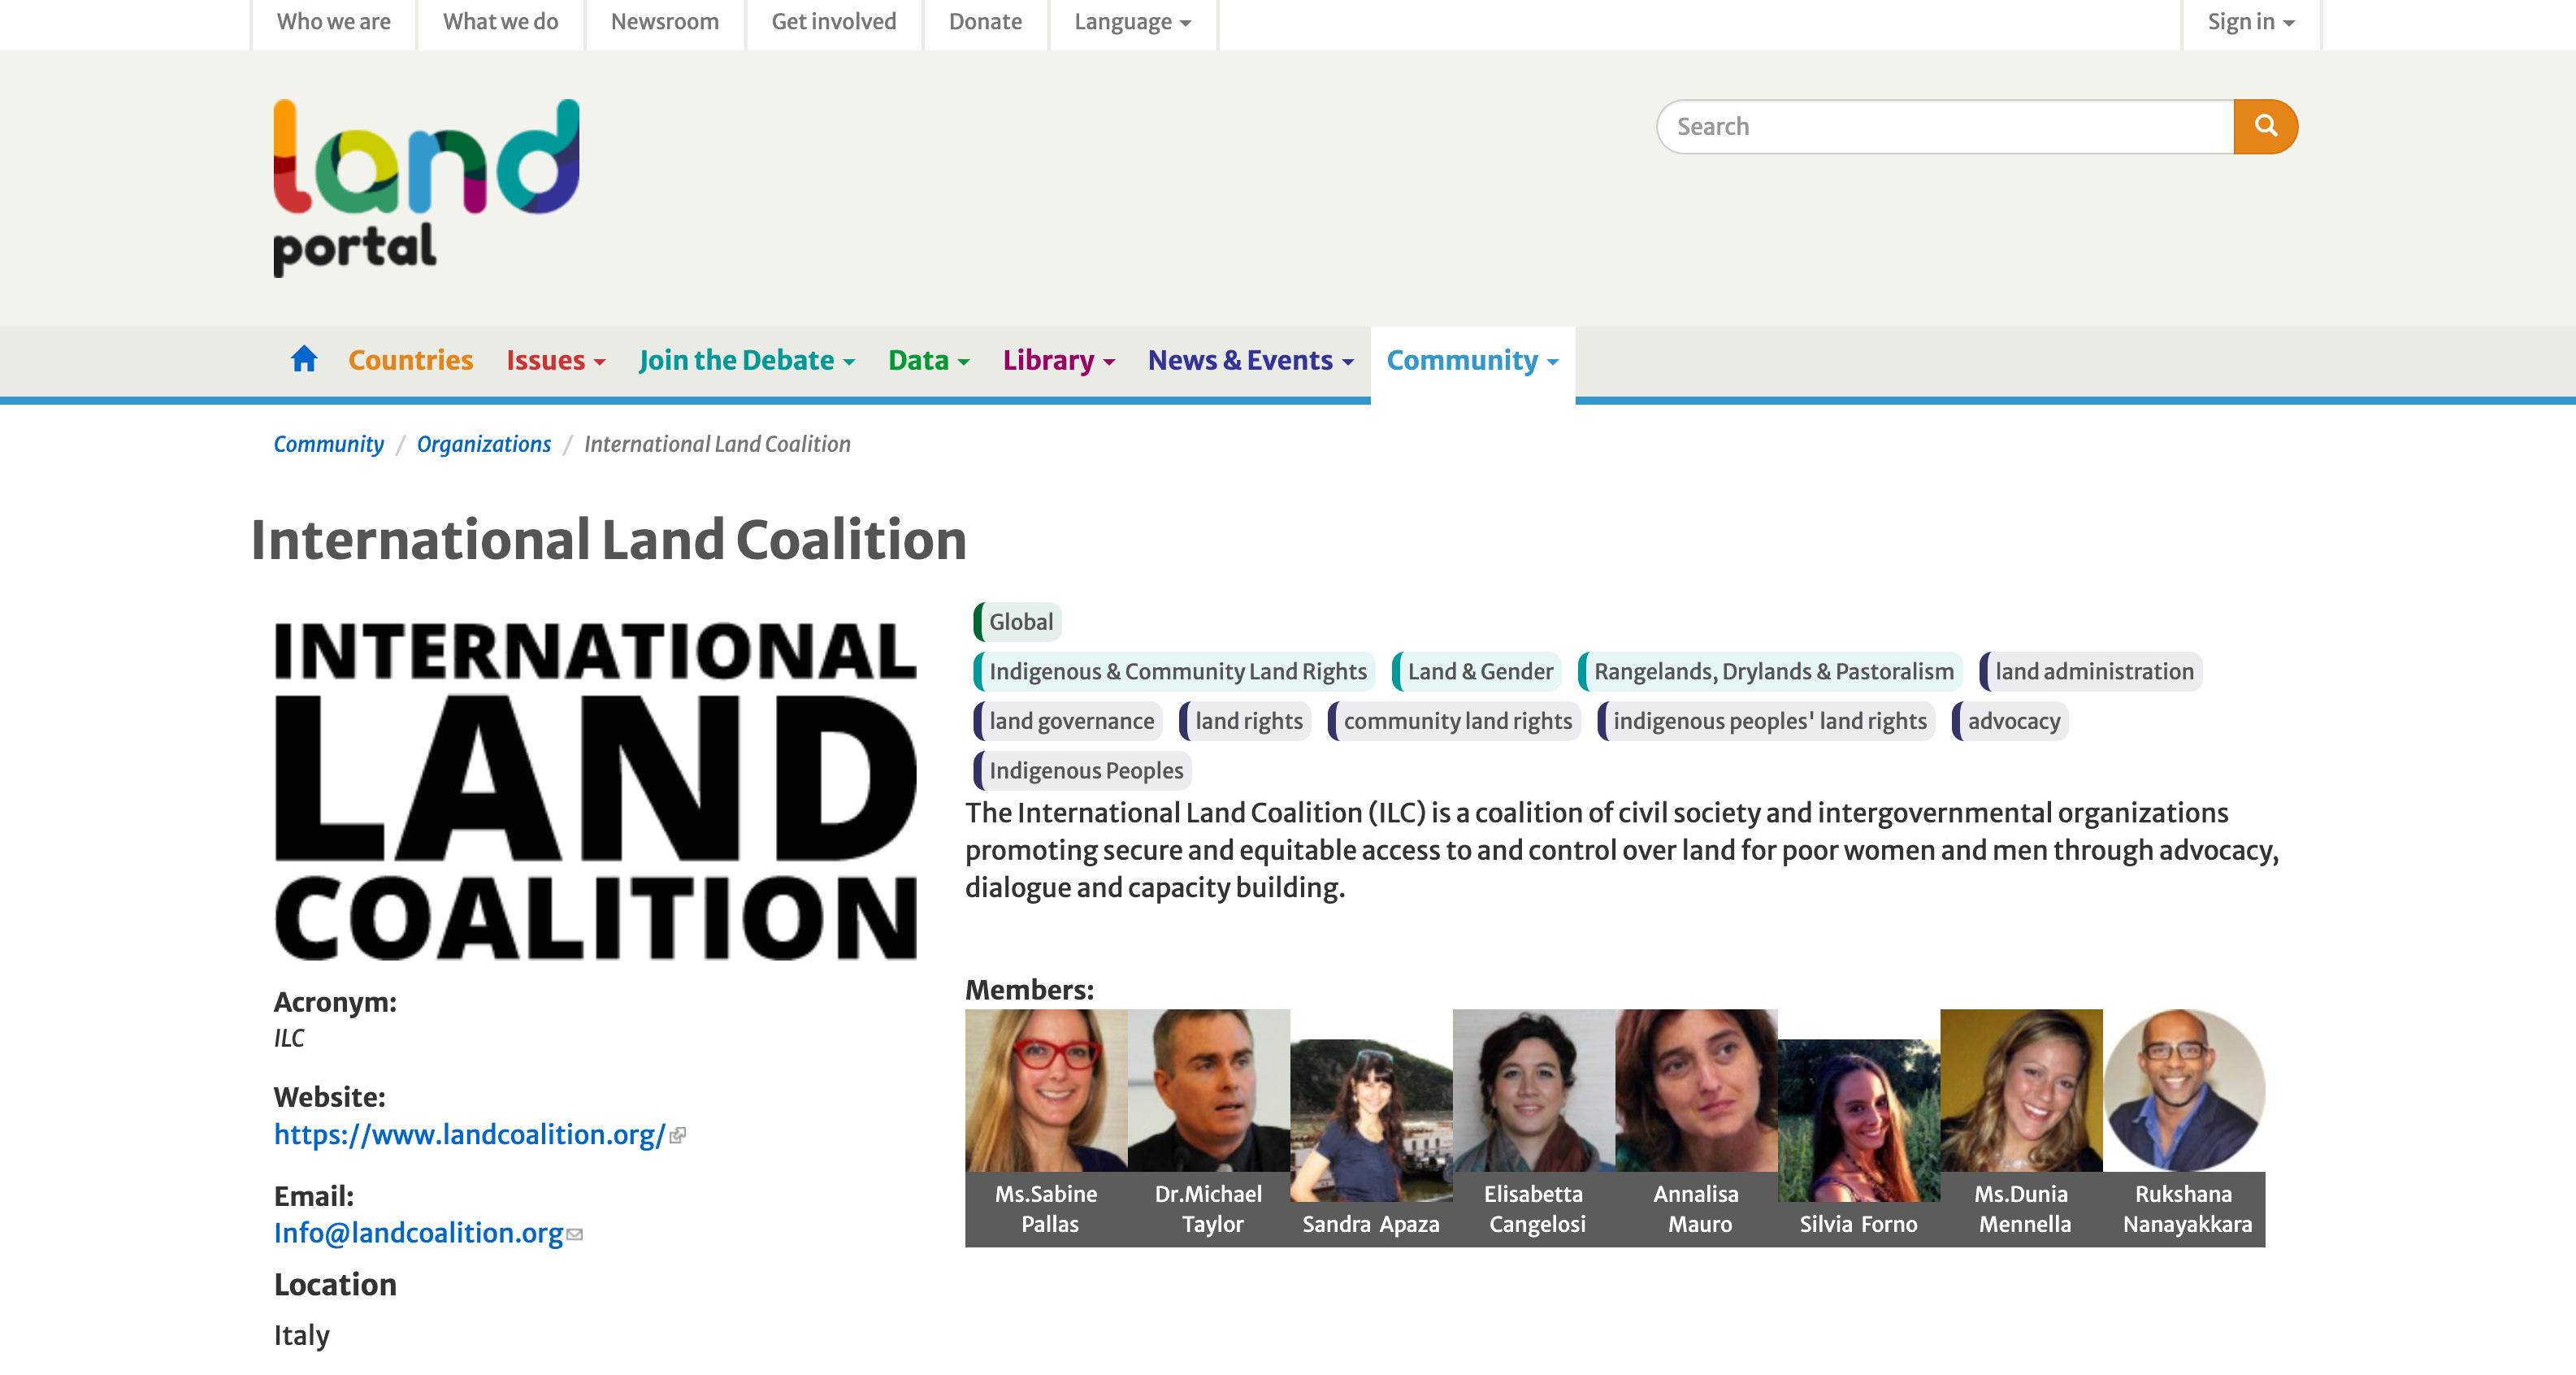Image resolution: width=2576 pixels, height=1375 pixels.
Task: Click the Italy location text
Action: [x=302, y=1336]
